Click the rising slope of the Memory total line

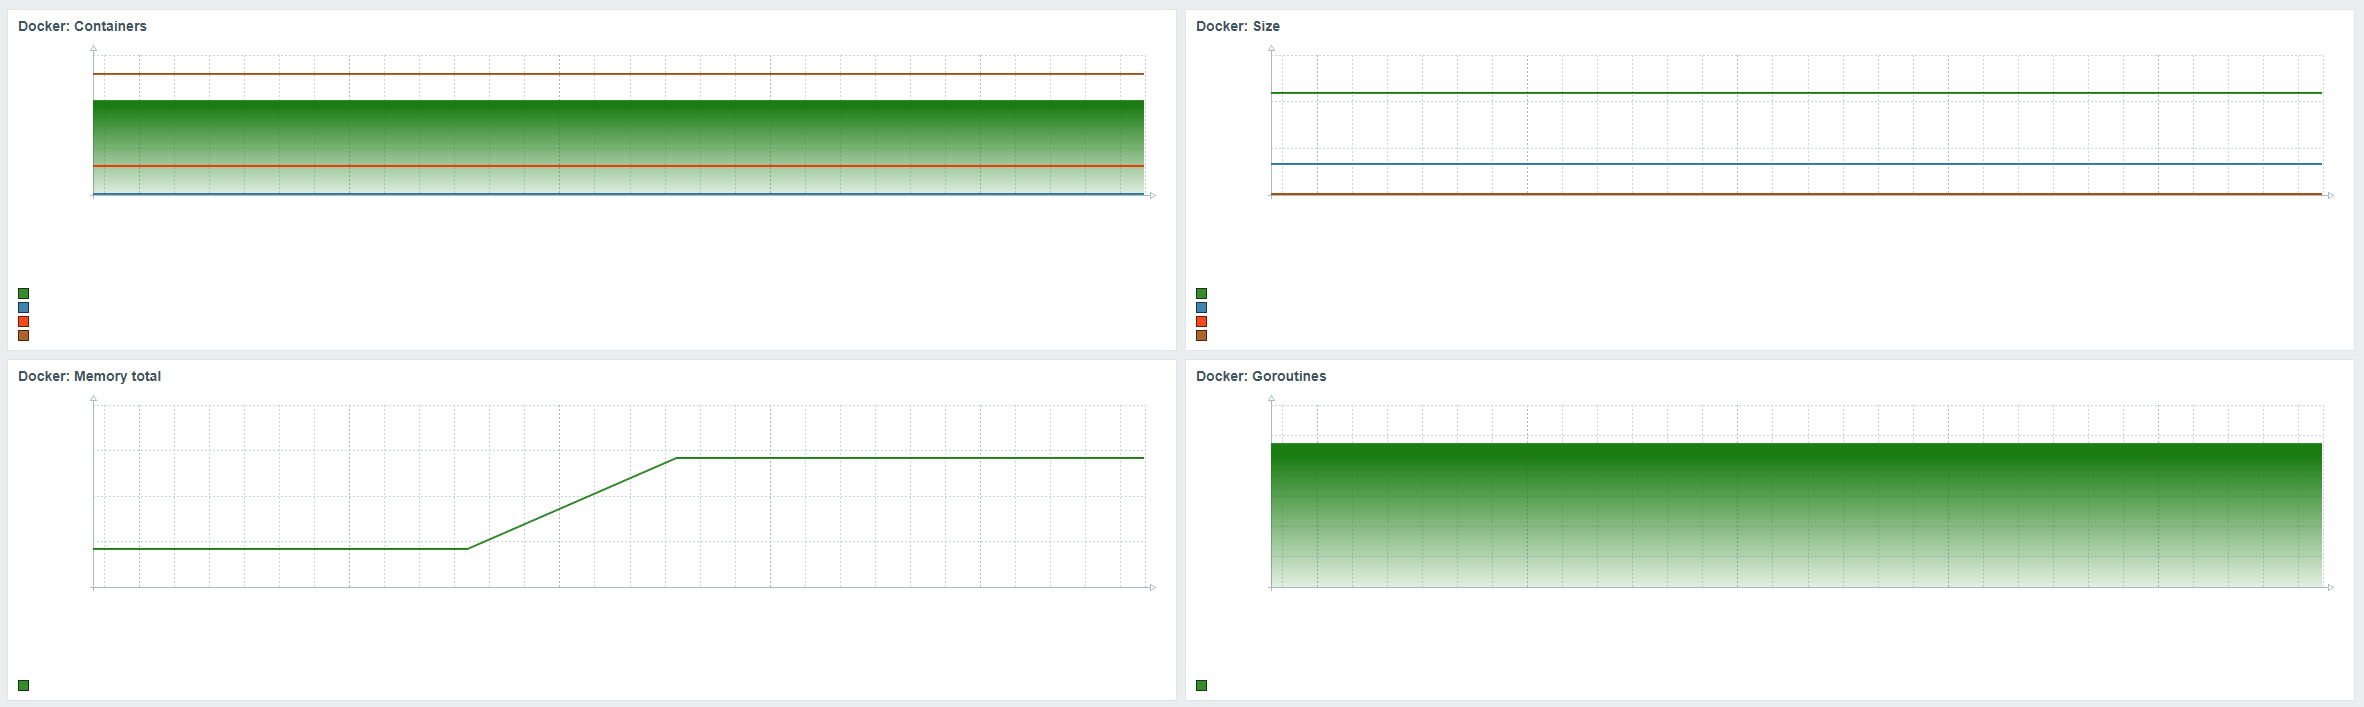click(x=572, y=503)
